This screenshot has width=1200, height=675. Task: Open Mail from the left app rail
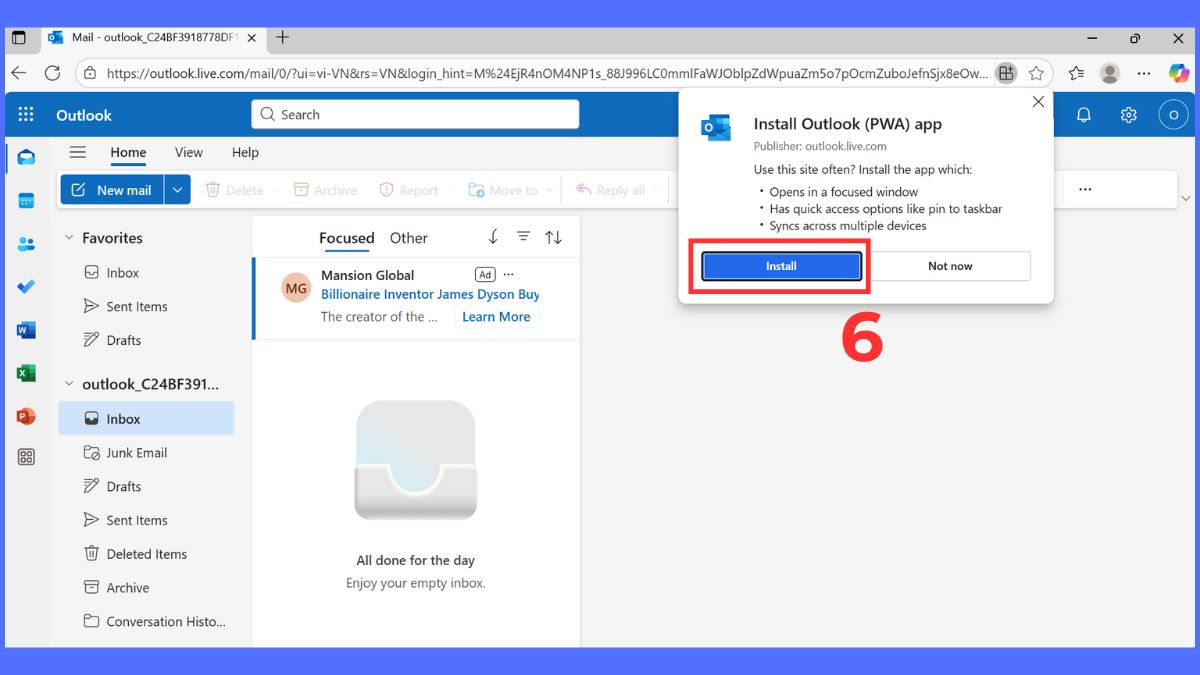click(x=26, y=157)
